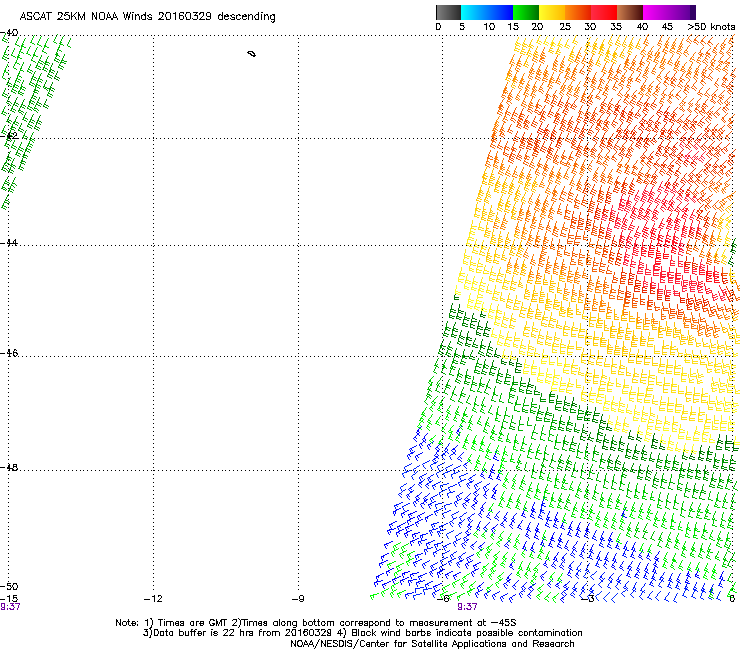Click the longitude axis label '-15'
Image resolution: width=740 pixels, height=650 pixels.
[x=9, y=599]
